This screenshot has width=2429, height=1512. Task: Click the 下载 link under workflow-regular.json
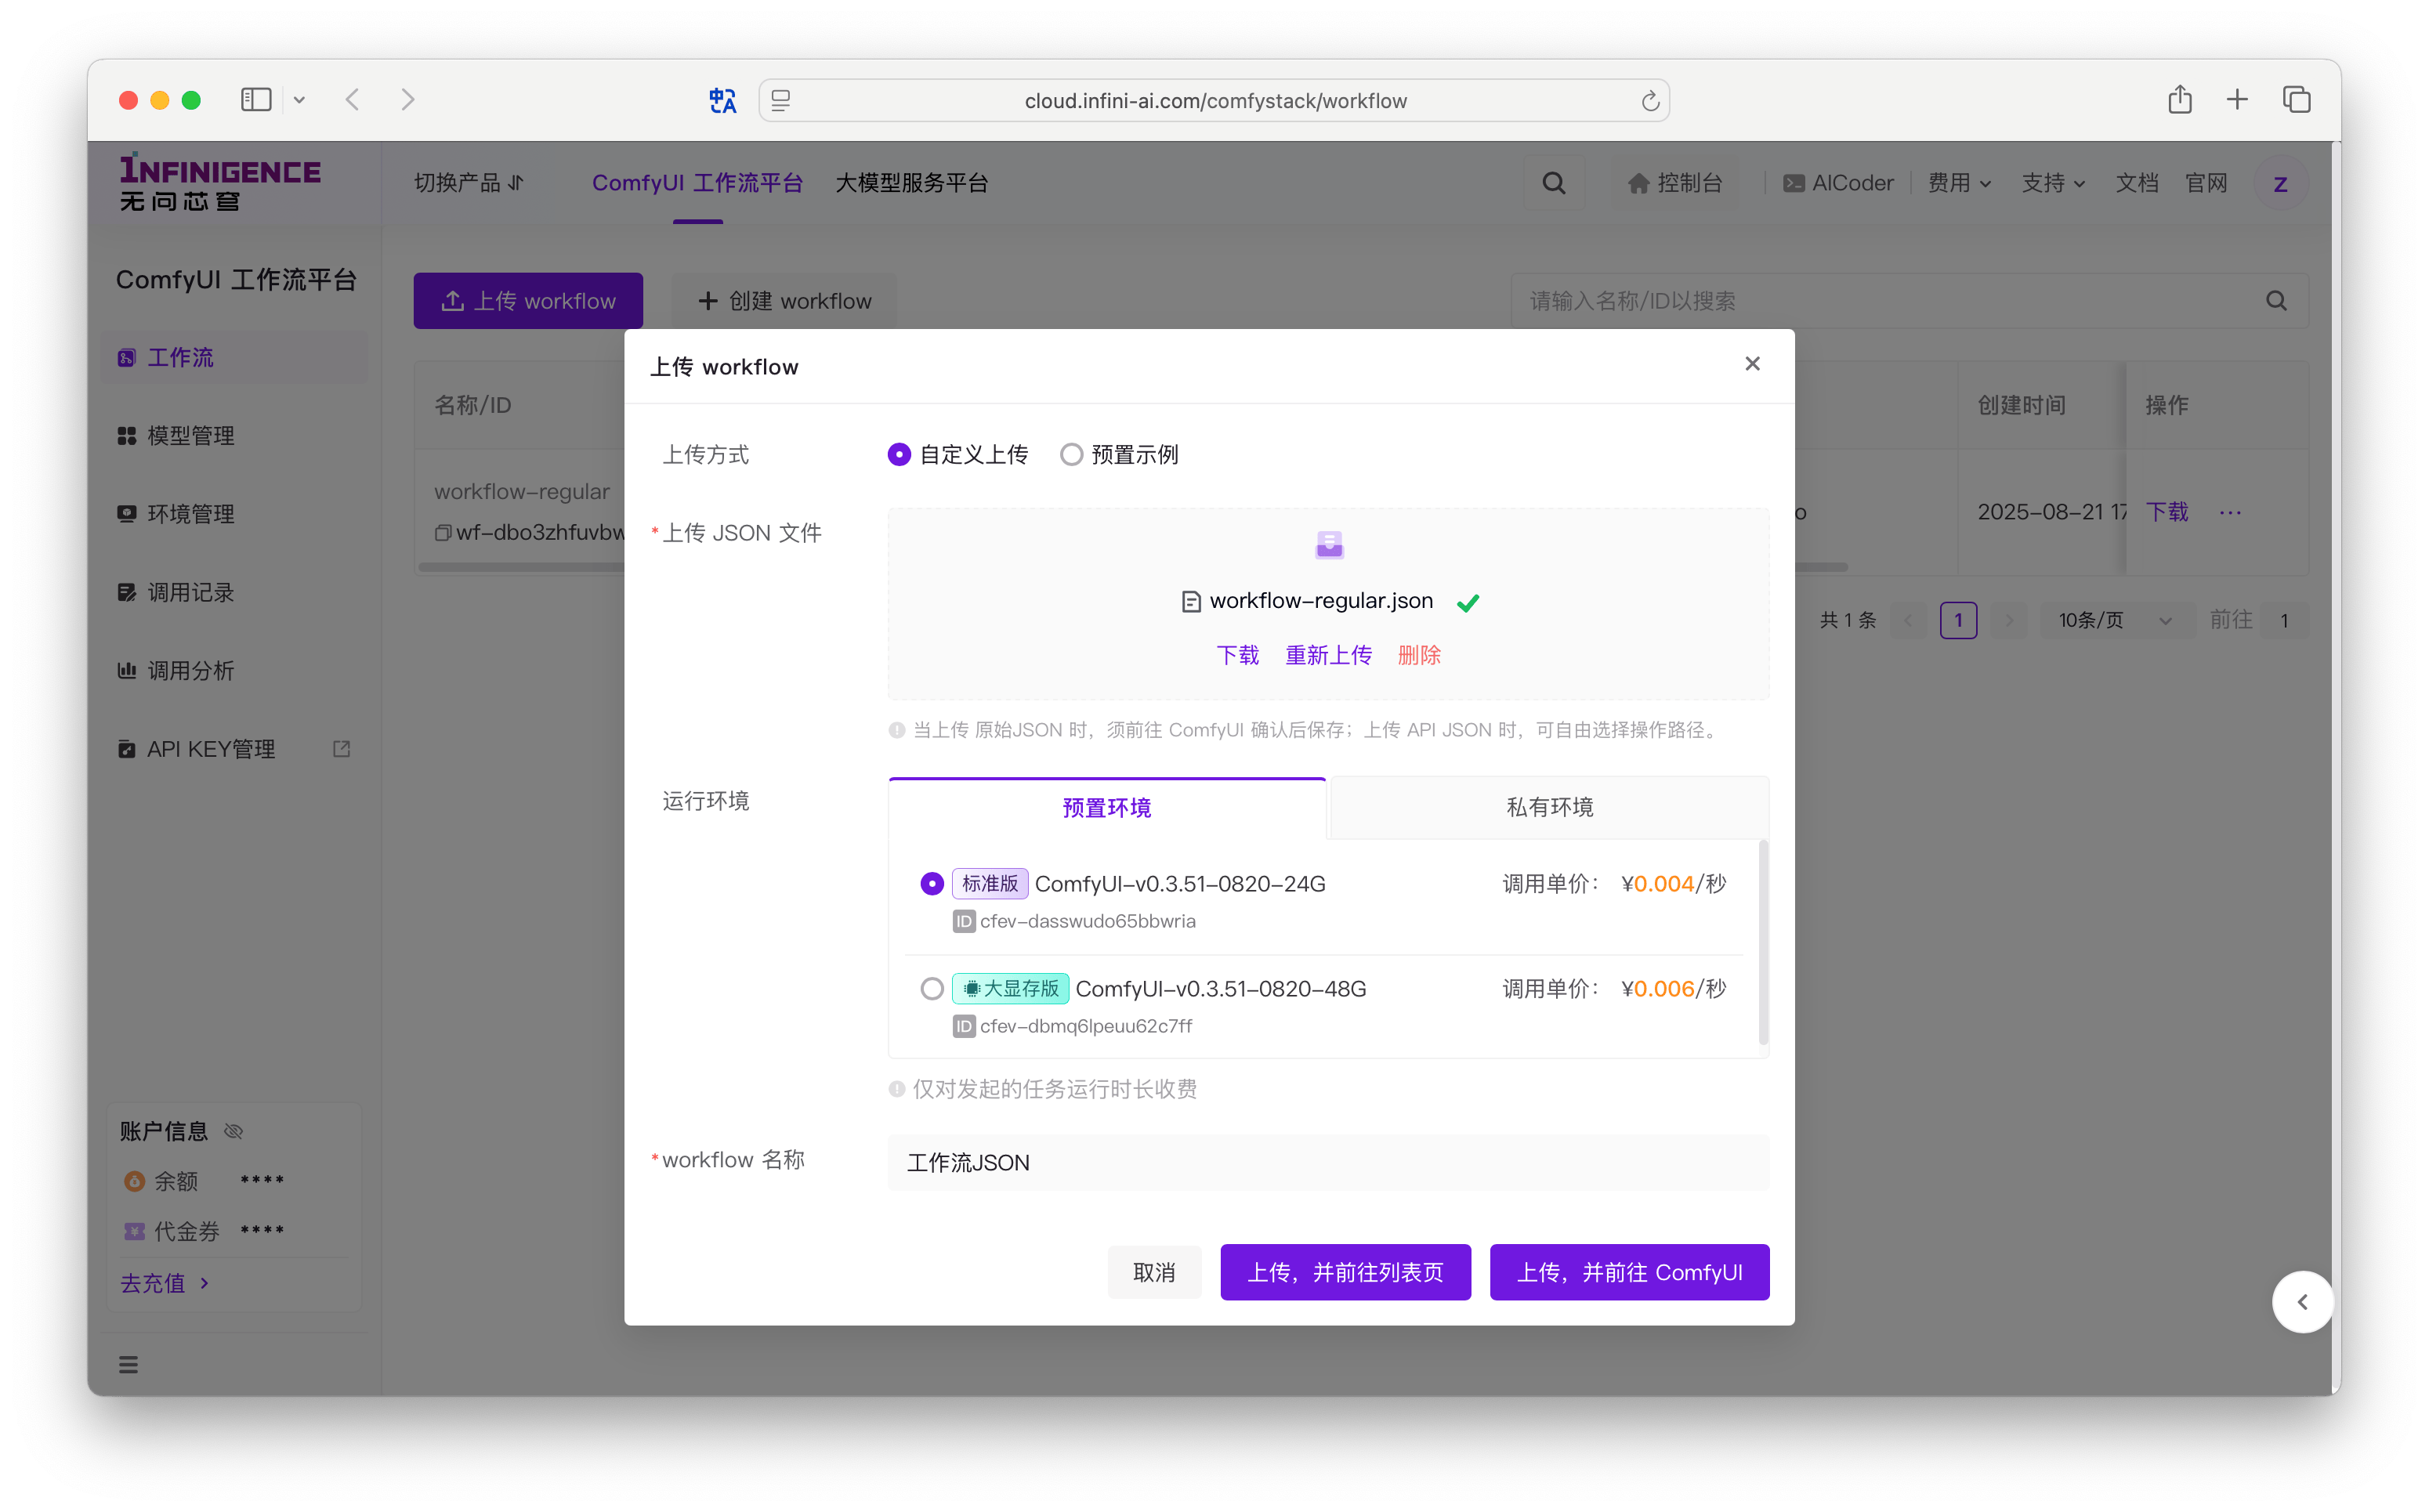point(1237,655)
